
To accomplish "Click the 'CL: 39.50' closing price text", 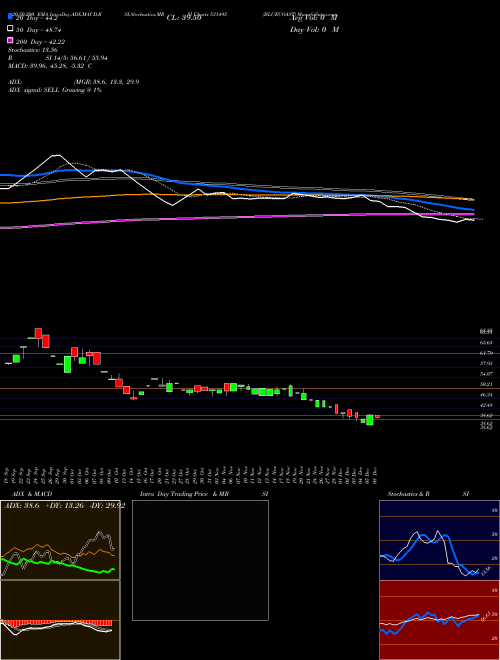I will [x=184, y=18].
